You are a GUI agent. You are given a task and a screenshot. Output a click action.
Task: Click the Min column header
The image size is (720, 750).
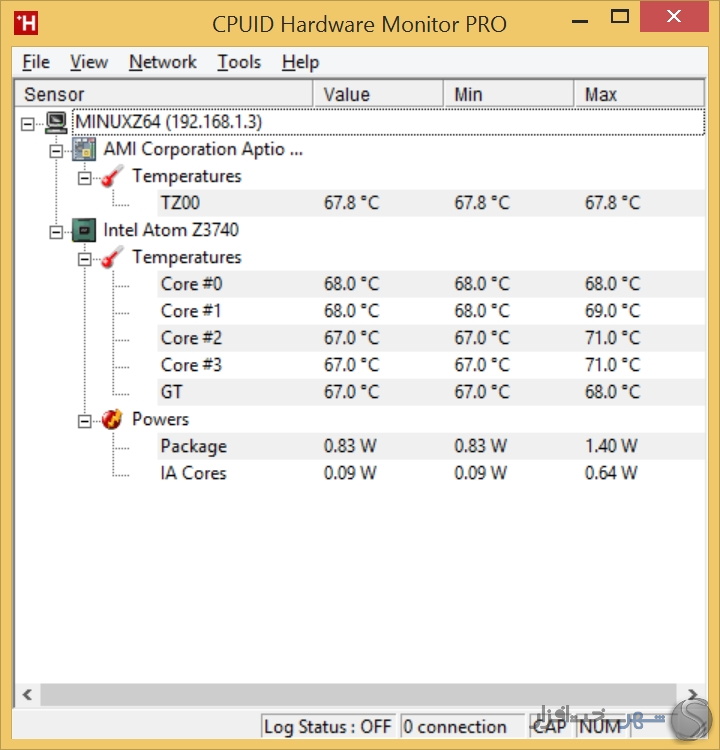(509, 94)
